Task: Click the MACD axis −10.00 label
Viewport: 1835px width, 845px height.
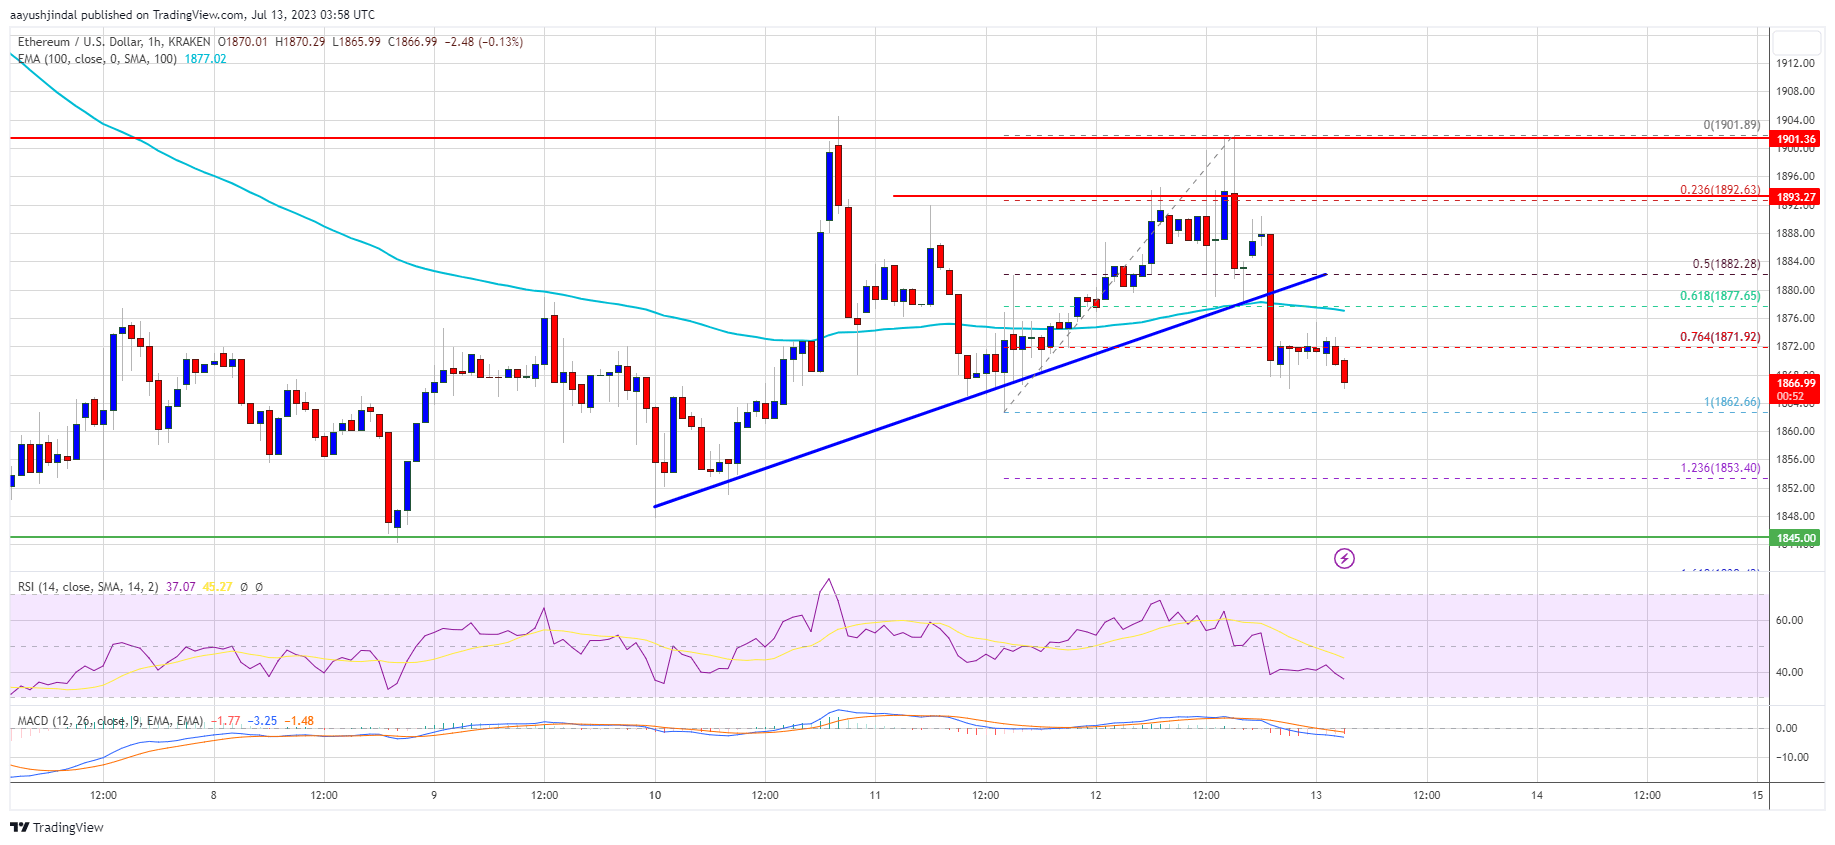Action: tap(1791, 757)
